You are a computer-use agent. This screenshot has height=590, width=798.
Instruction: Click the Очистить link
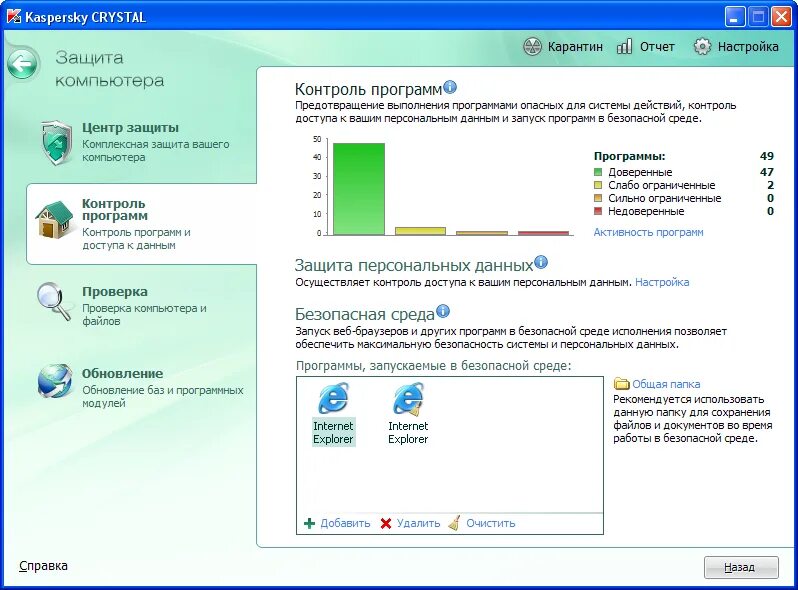click(x=491, y=523)
